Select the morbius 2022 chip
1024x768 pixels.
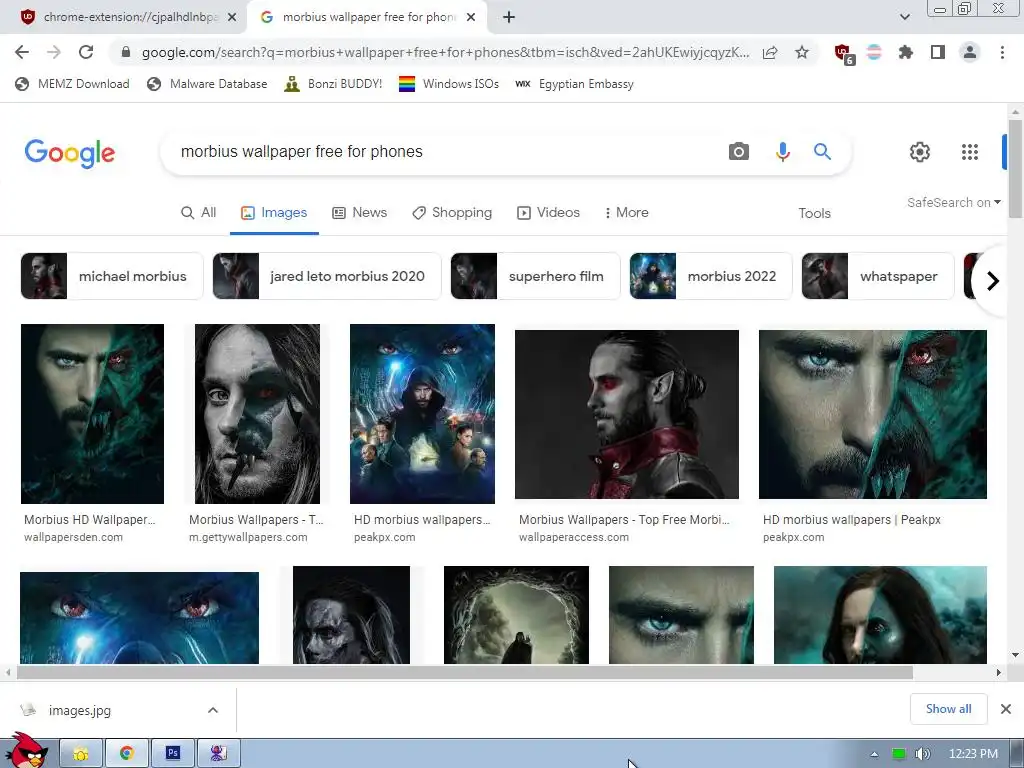[x=711, y=276]
